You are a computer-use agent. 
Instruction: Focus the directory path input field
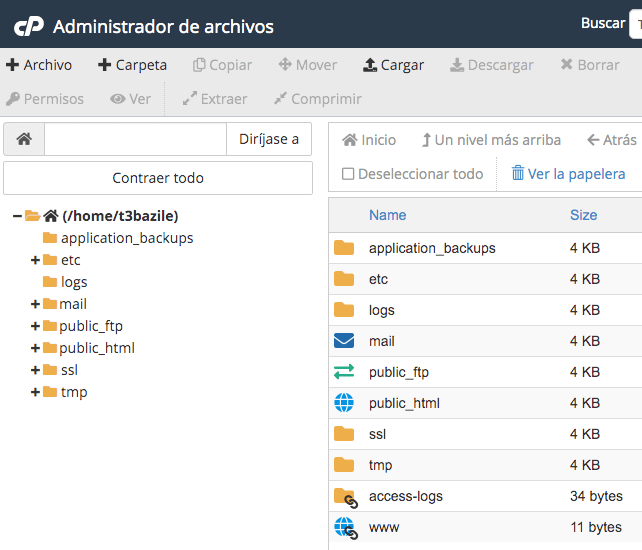pos(136,139)
